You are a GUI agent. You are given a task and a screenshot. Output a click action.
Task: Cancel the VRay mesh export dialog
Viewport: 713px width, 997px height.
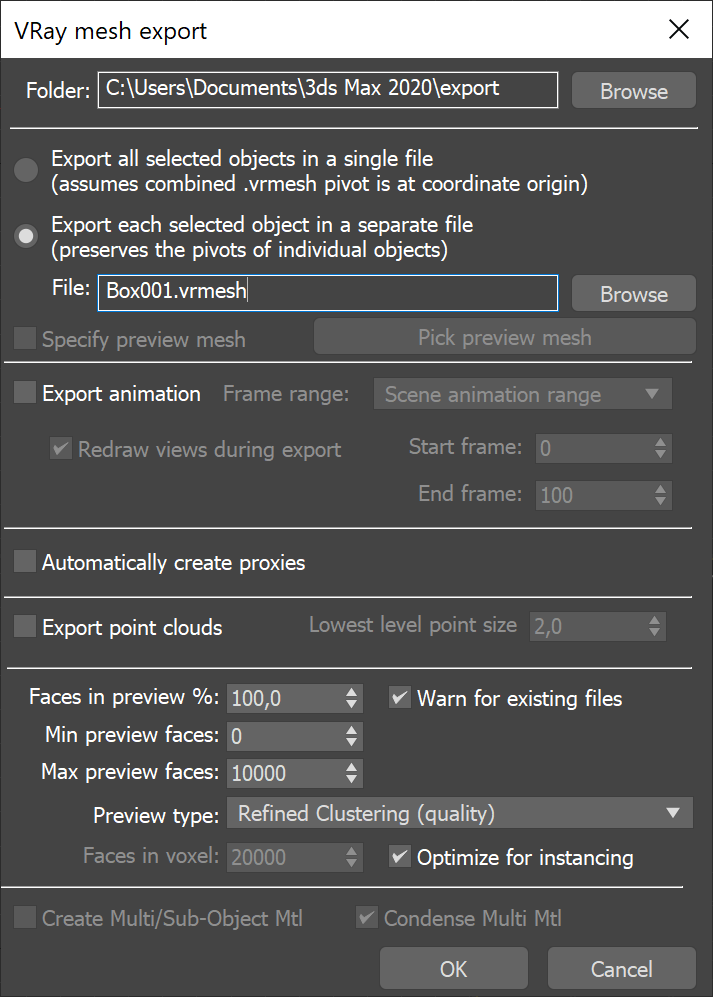(x=621, y=968)
